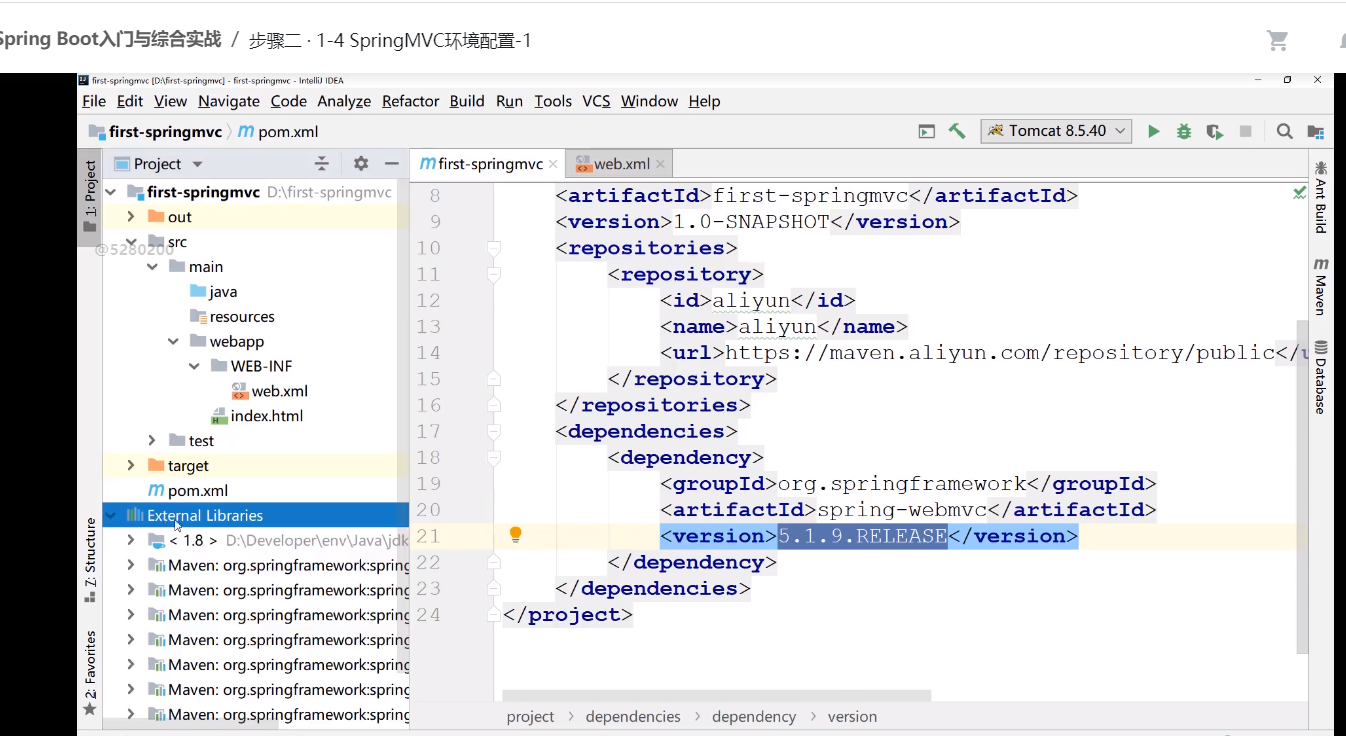Click the selected 5.1.9.RELEASE version text
The height and width of the screenshot is (736, 1346).
coord(863,536)
